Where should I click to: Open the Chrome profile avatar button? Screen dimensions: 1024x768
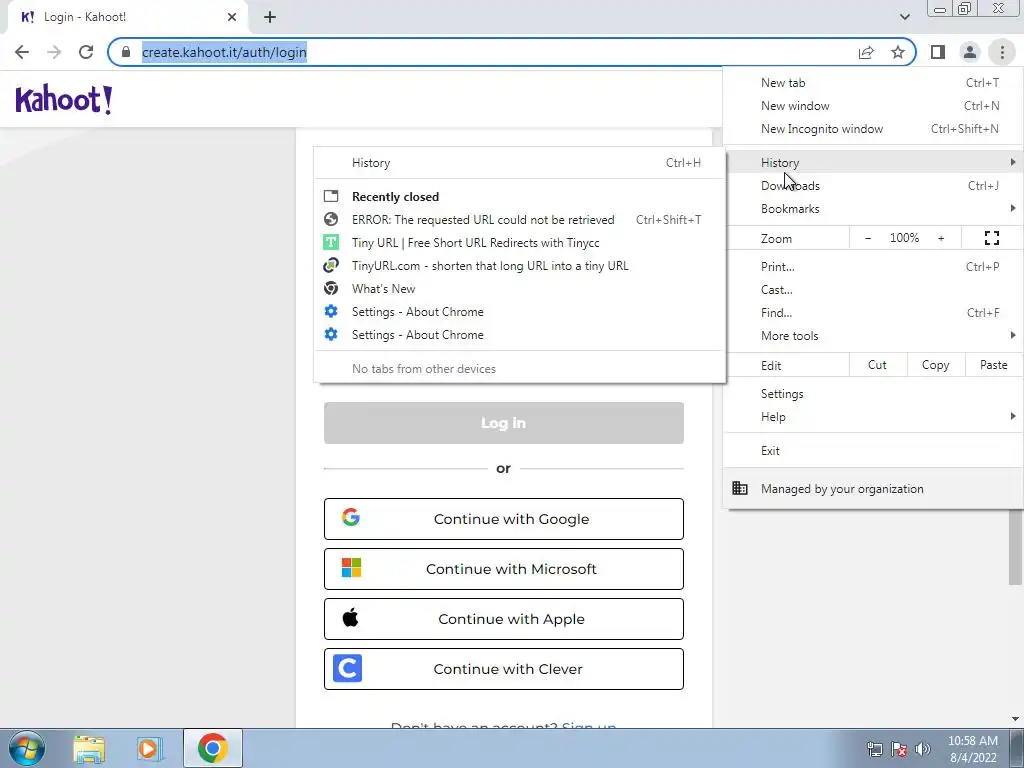(x=970, y=52)
